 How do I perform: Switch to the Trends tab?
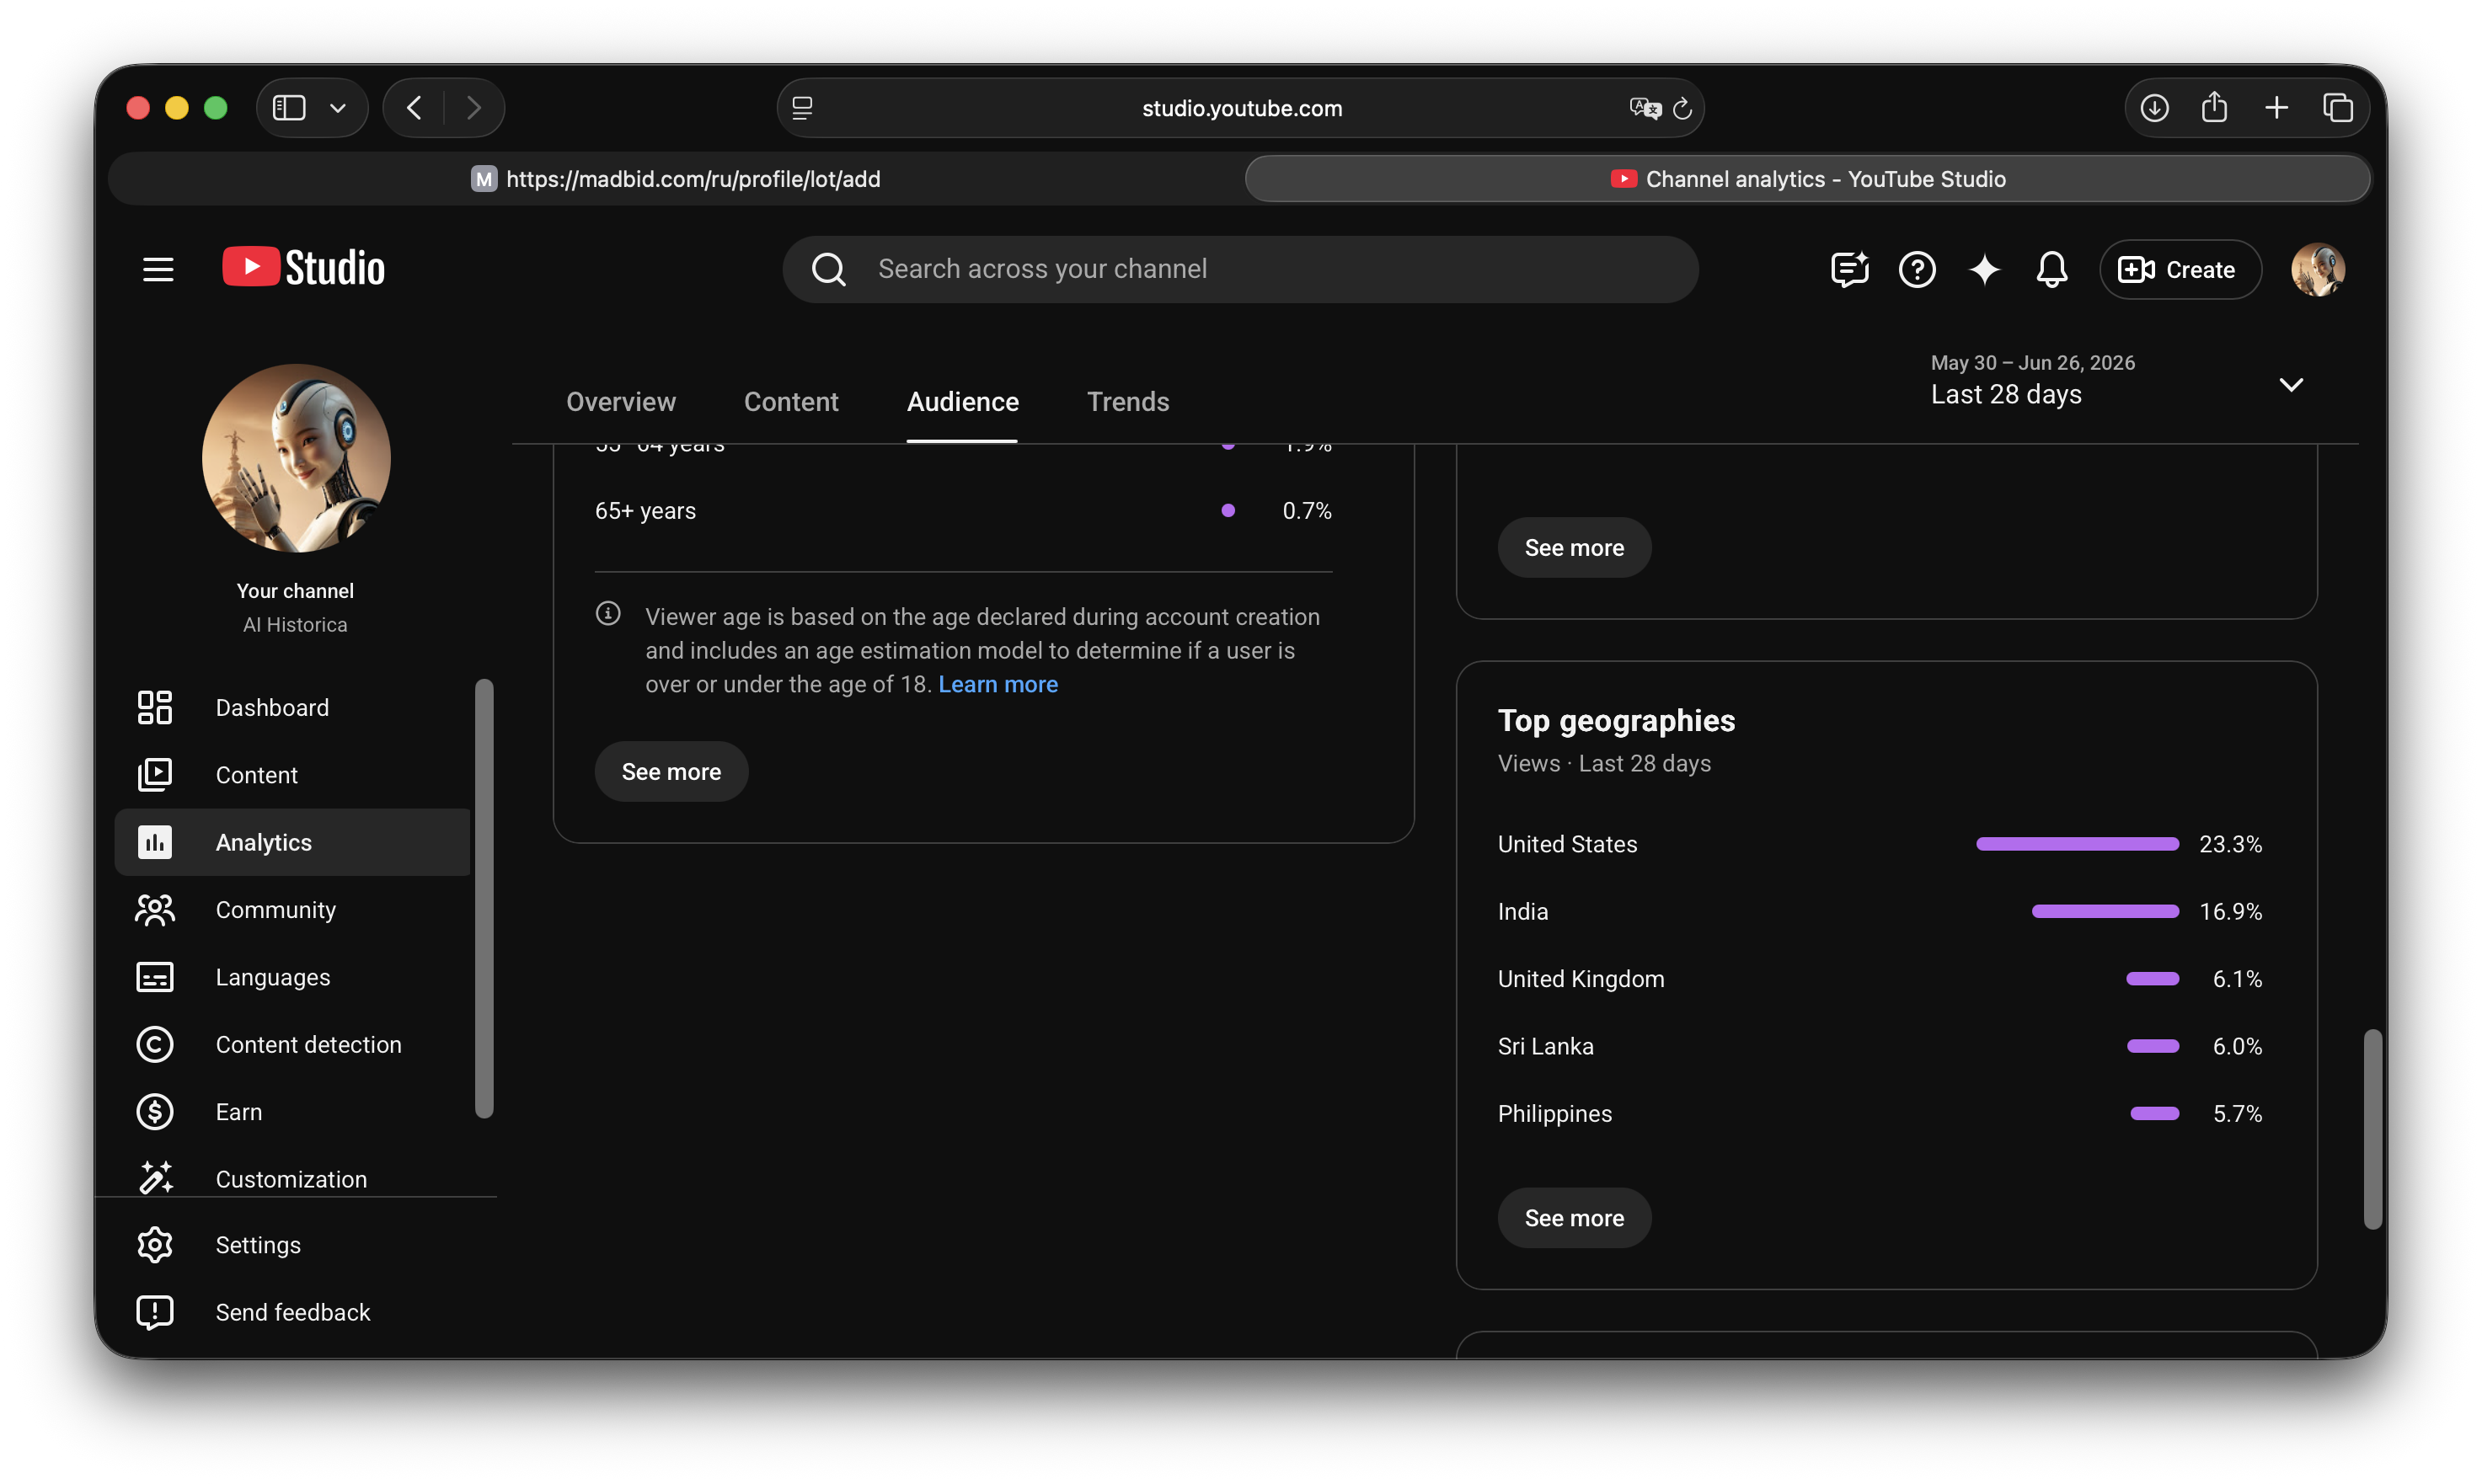pyautogui.click(x=1128, y=401)
